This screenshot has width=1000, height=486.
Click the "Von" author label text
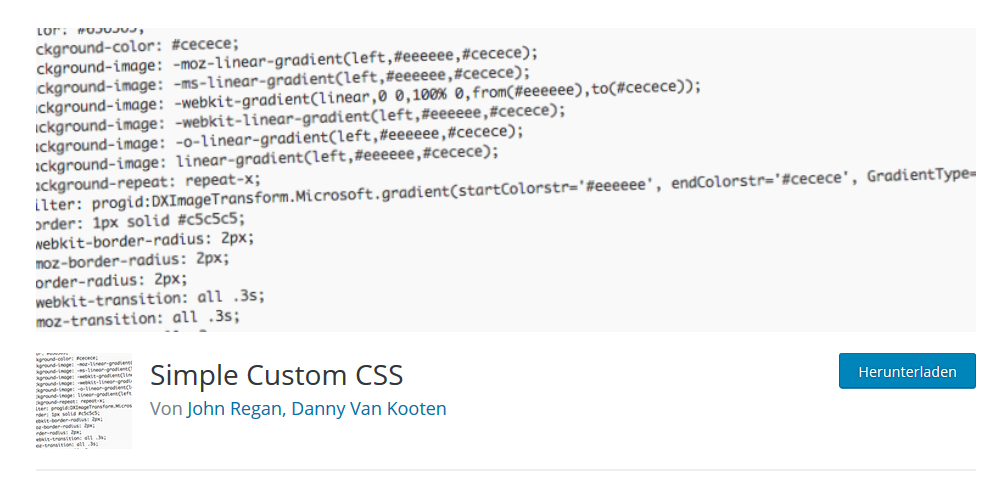pyautogui.click(x=166, y=409)
